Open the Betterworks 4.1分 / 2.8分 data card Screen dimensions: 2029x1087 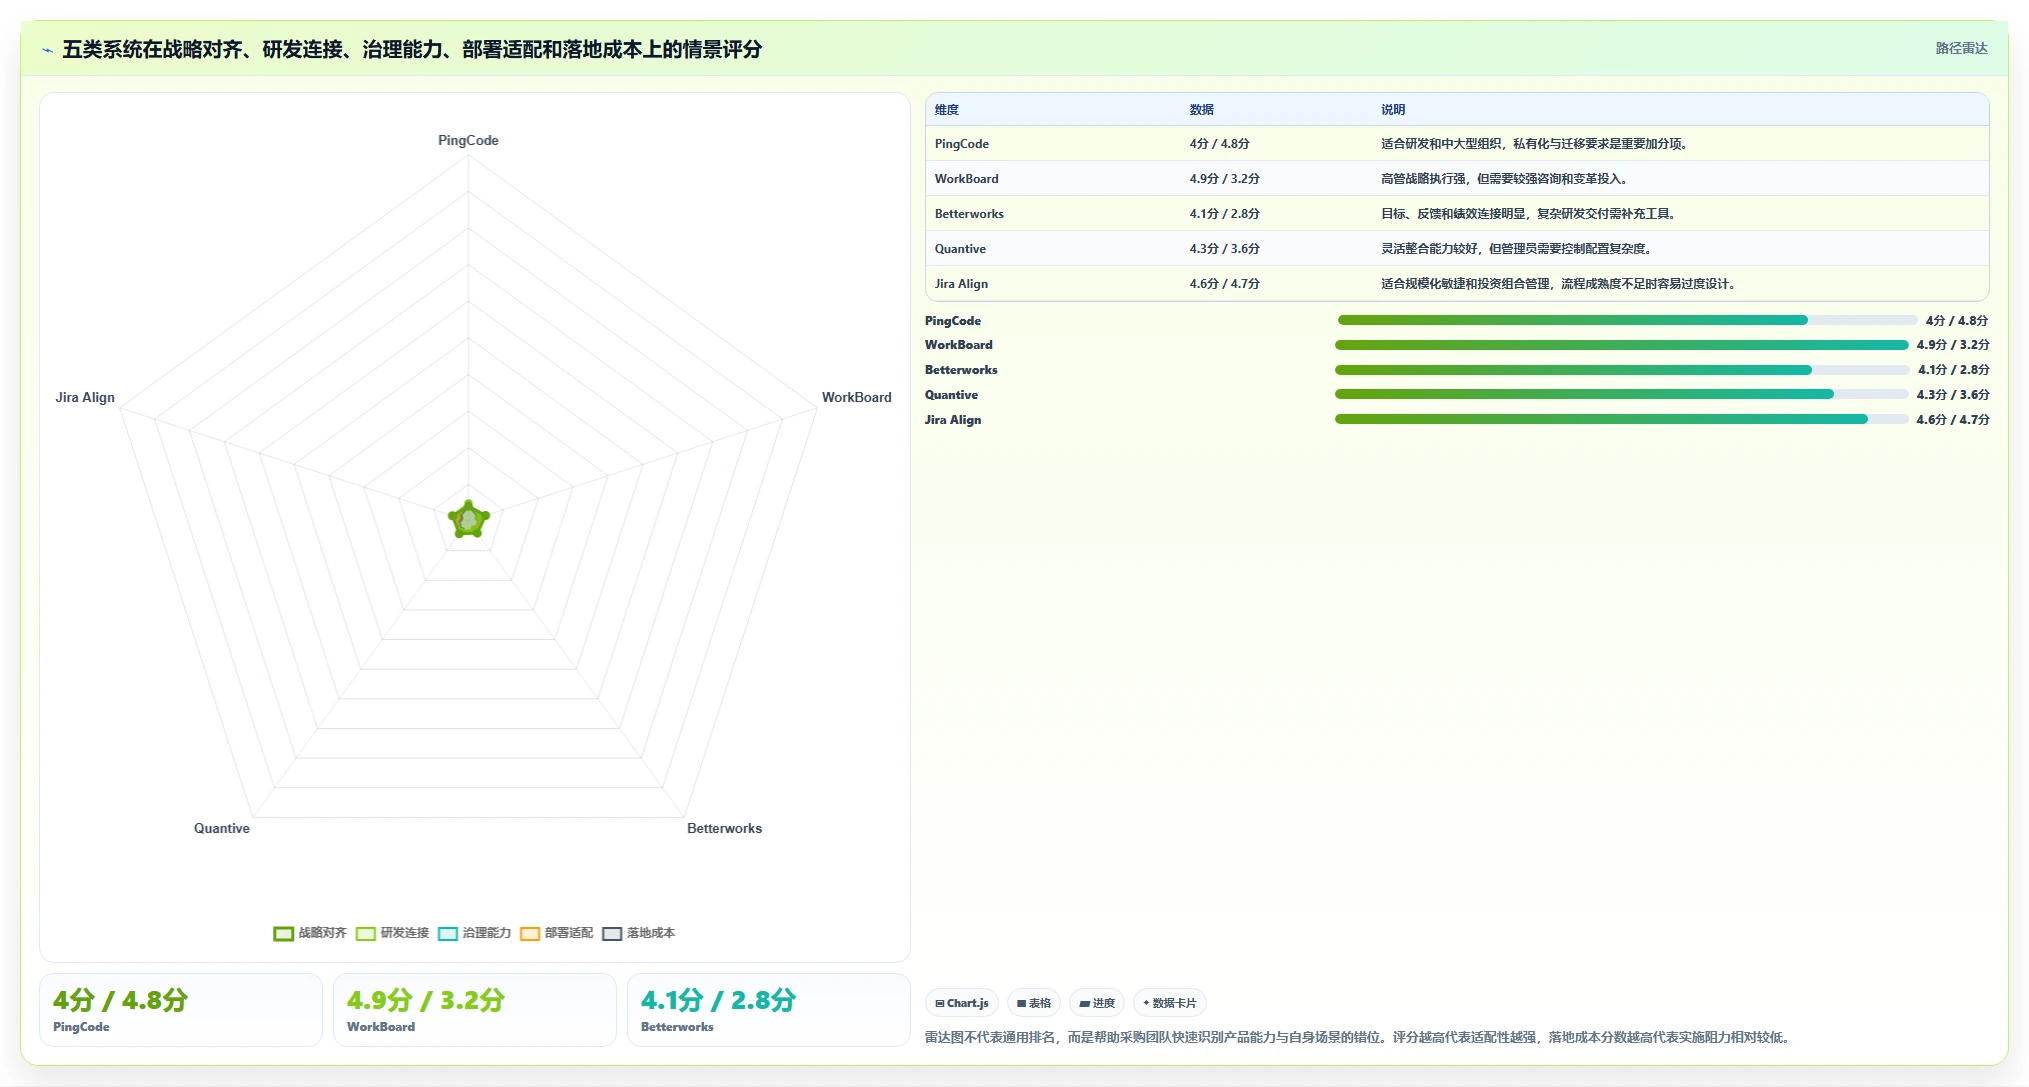(769, 1010)
